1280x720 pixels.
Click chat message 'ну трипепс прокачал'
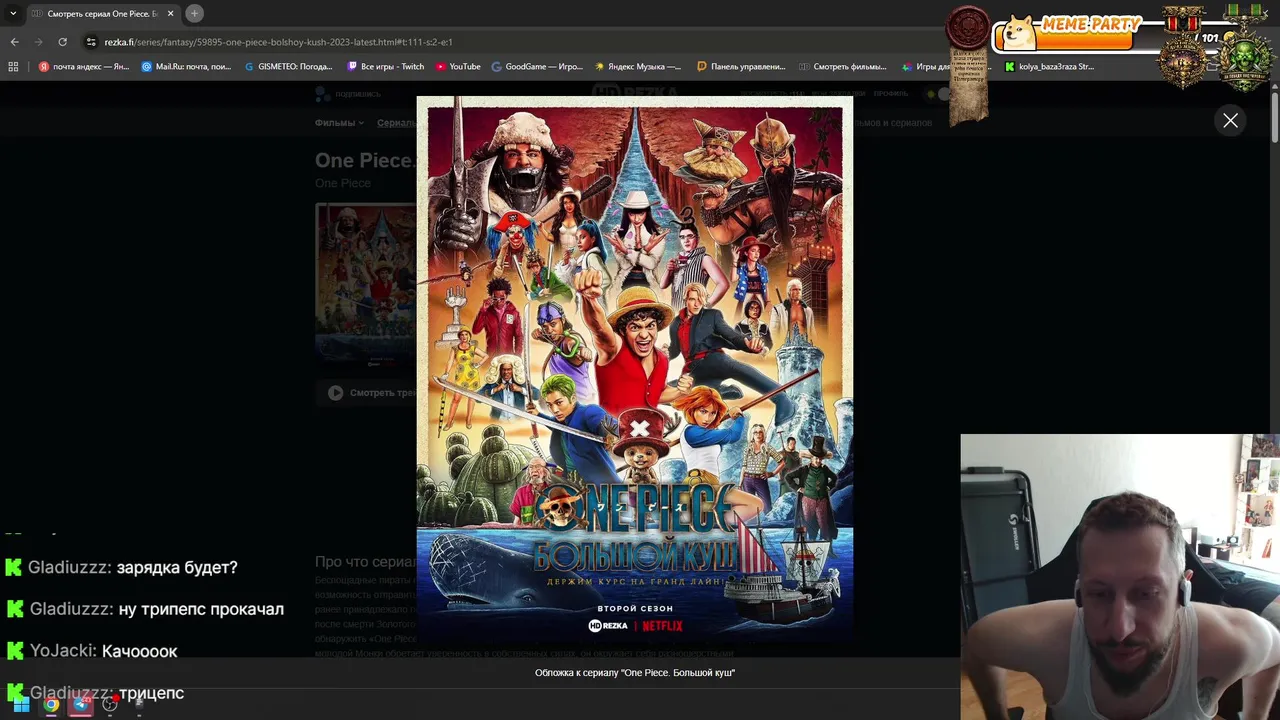click(x=201, y=609)
